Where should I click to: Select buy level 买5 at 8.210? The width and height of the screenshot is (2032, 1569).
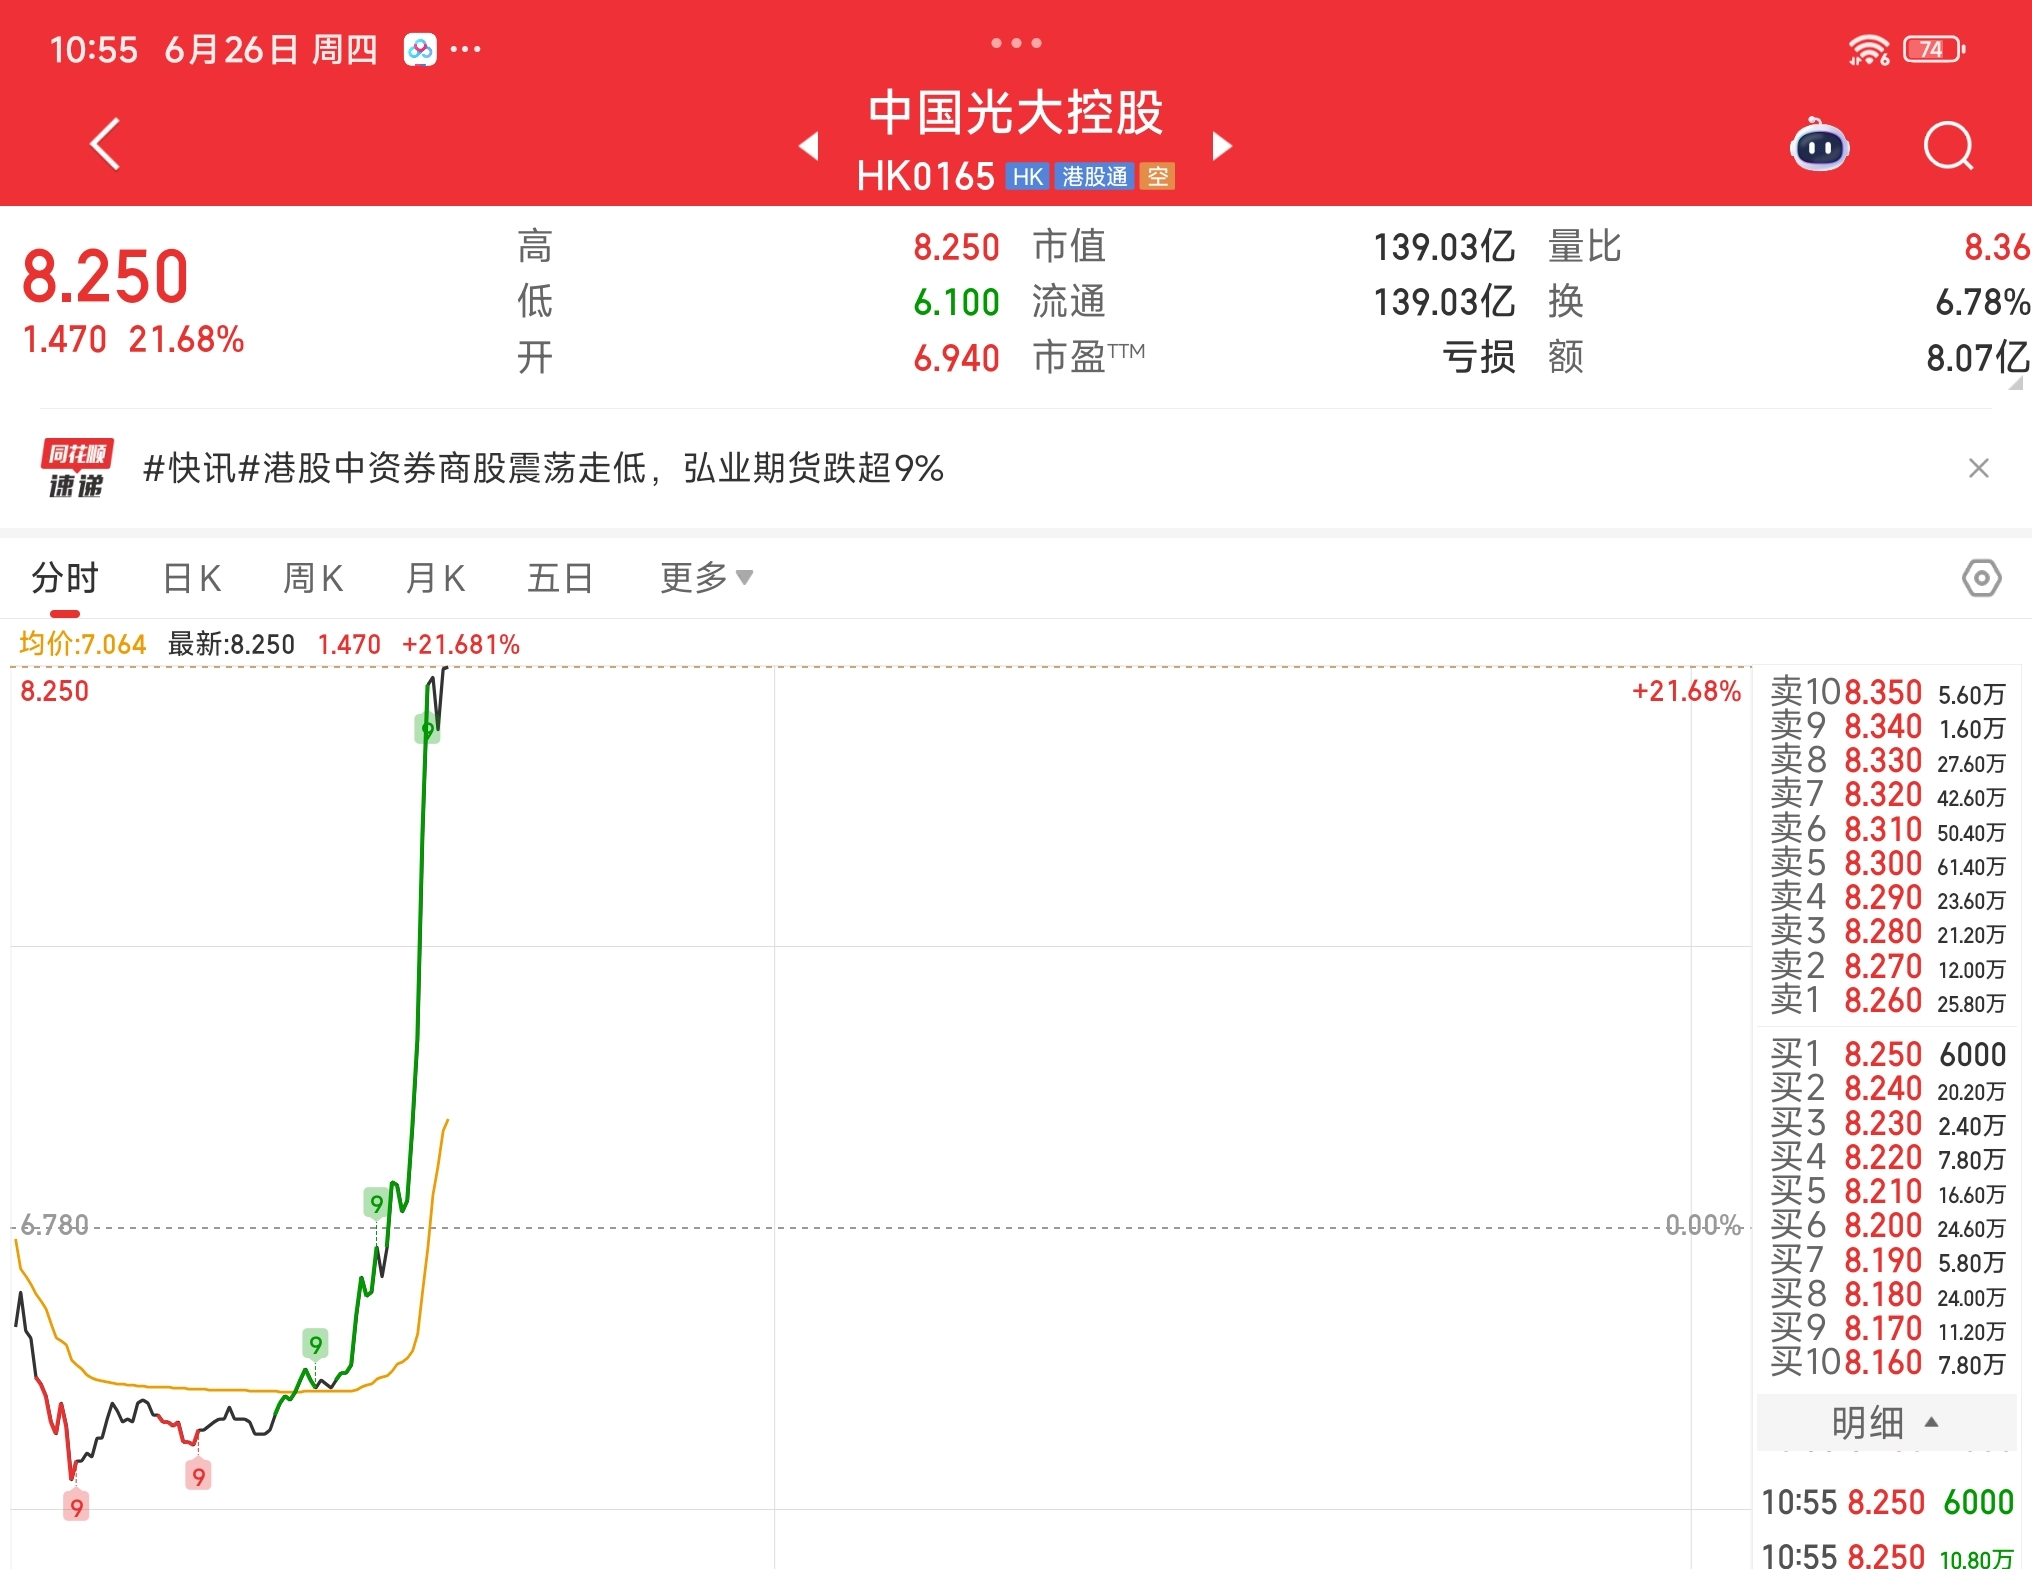(1887, 1191)
